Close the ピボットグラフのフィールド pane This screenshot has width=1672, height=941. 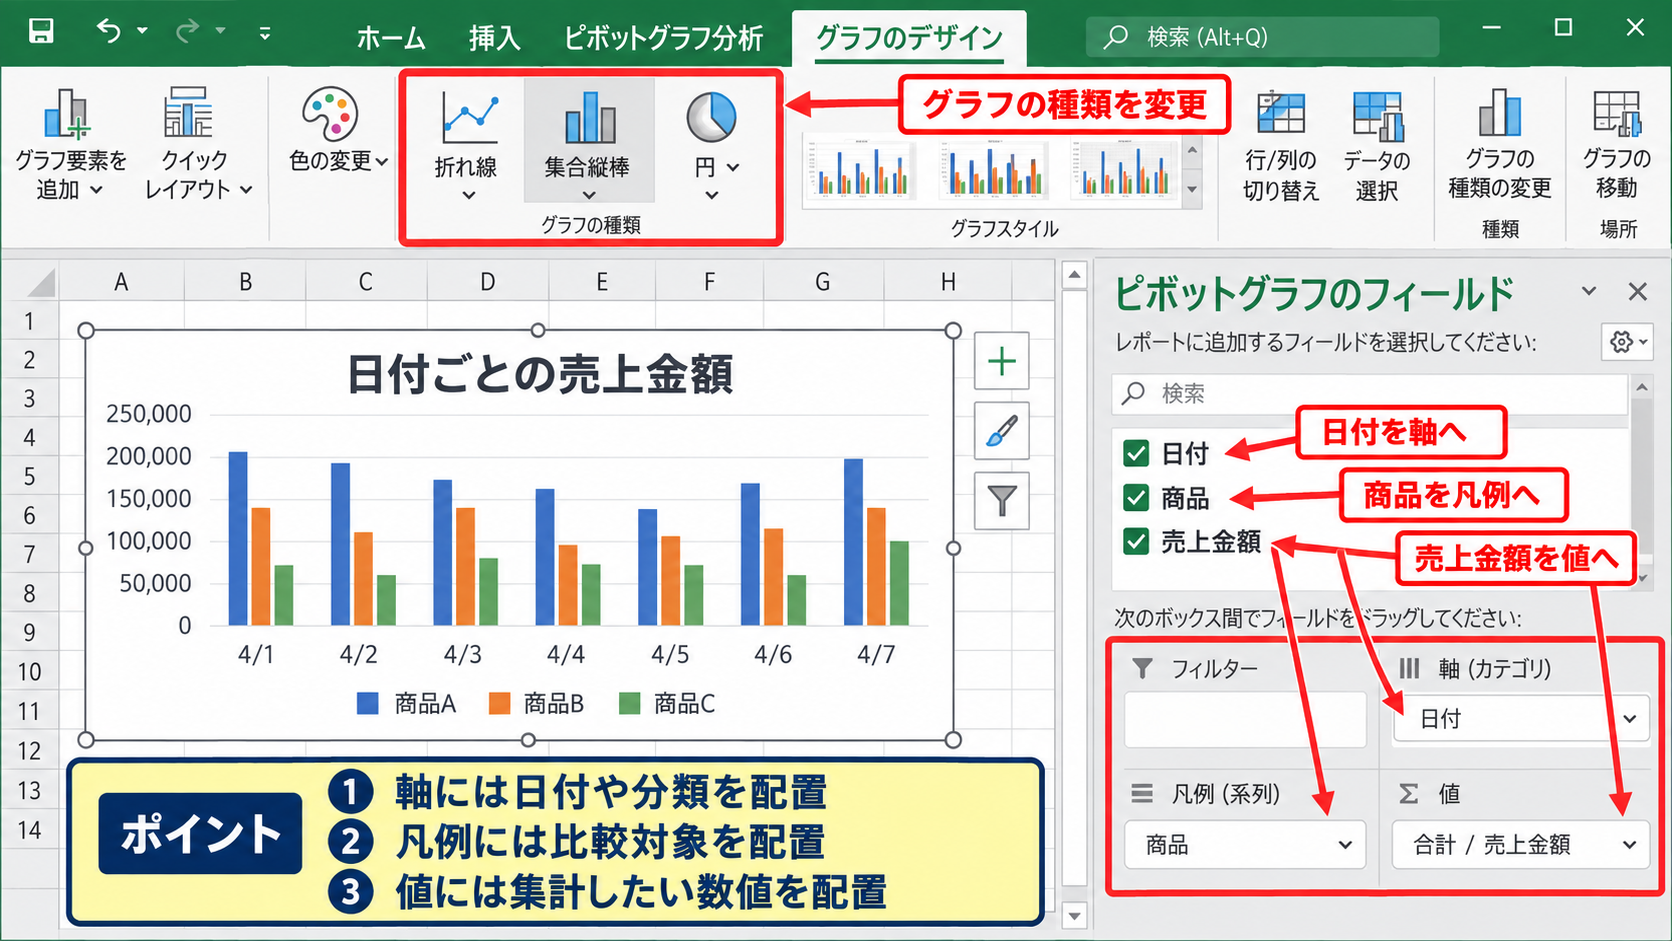[x=1637, y=291]
